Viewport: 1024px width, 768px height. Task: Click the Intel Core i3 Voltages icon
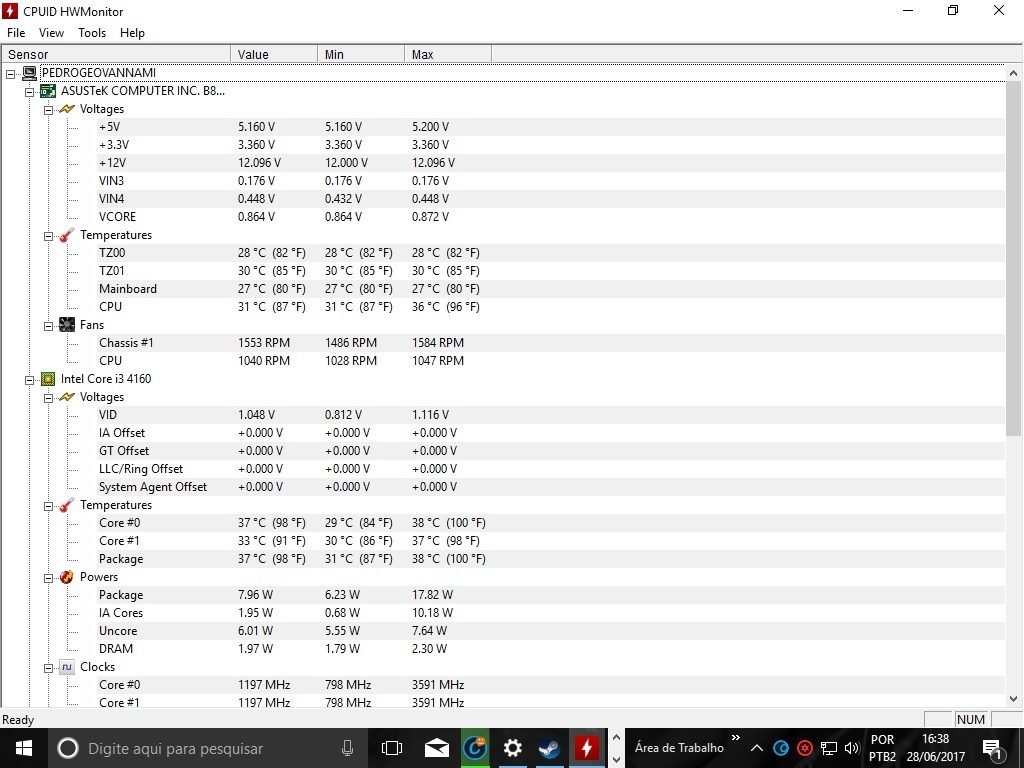click(67, 397)
